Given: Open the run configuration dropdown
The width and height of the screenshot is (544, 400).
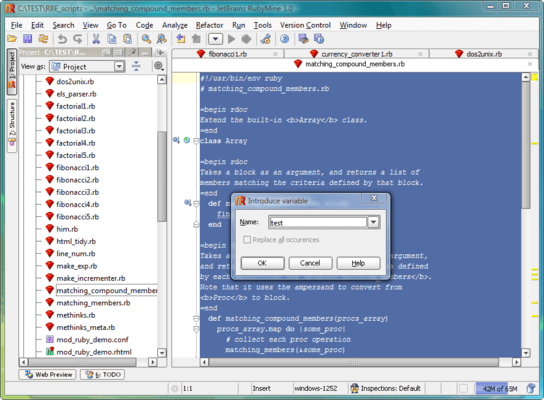Looking at the screenshot, I should [215, 39].
